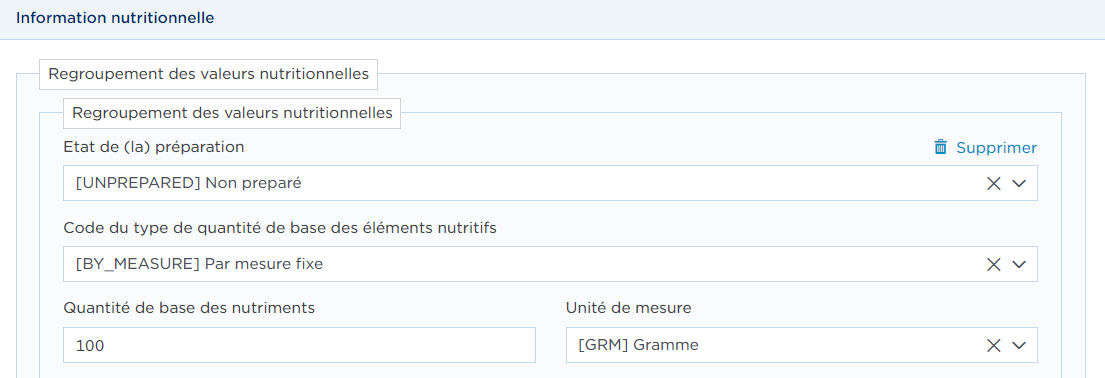The width and height of the screenshot is (1105, 378).
Task: Click the trash can icon beside Supprimer
Action: tap(940, 147)
